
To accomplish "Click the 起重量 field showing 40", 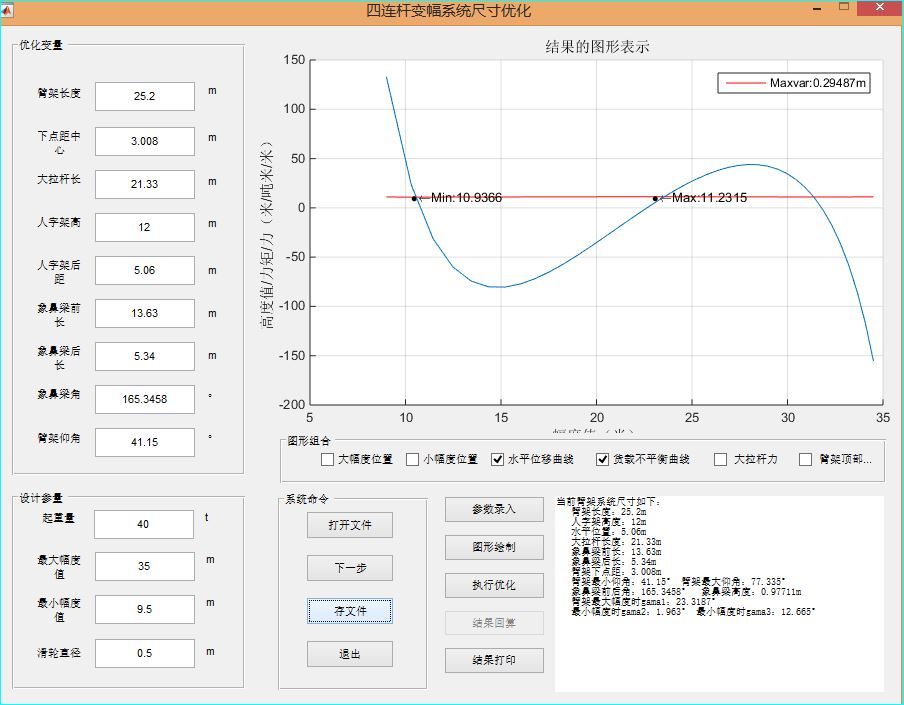I will point(145,524).
